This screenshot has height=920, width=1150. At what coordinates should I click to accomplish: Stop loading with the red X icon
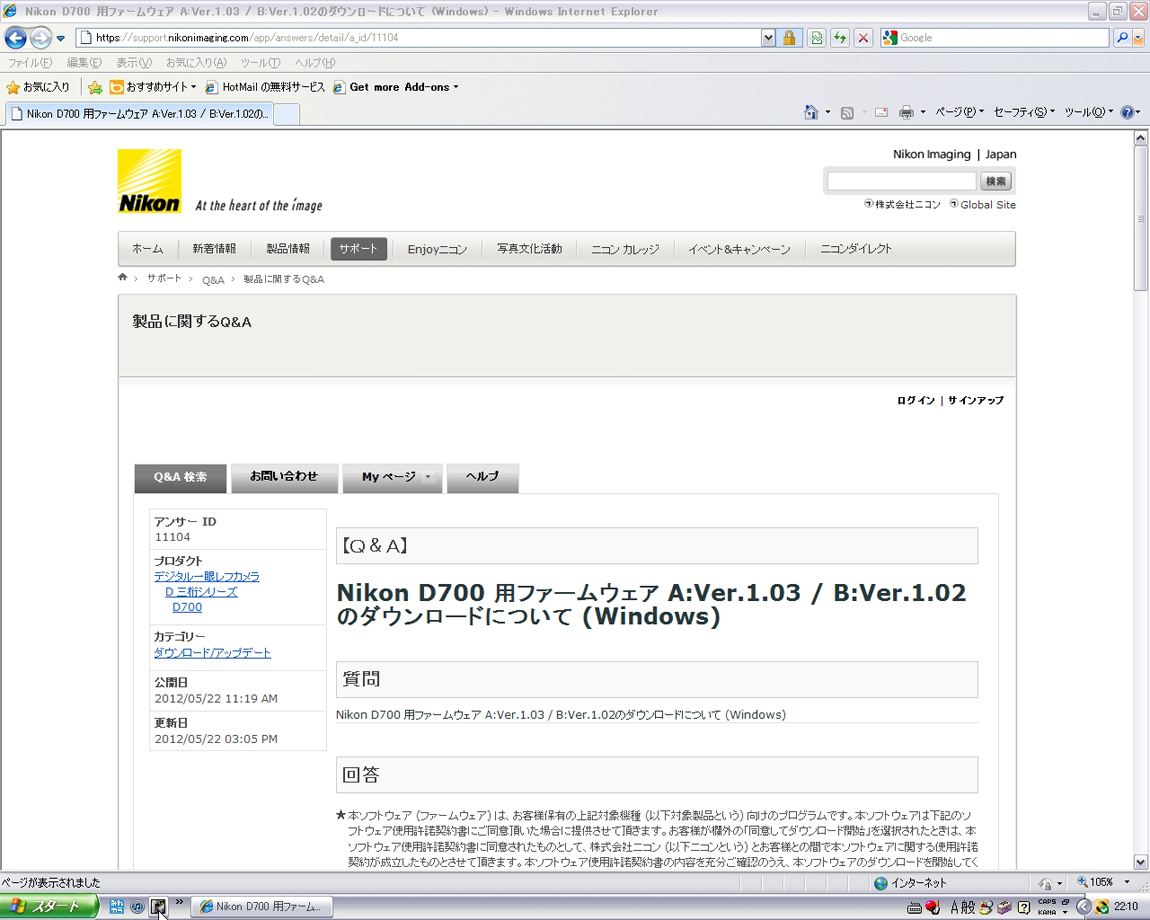pos(864,37)
